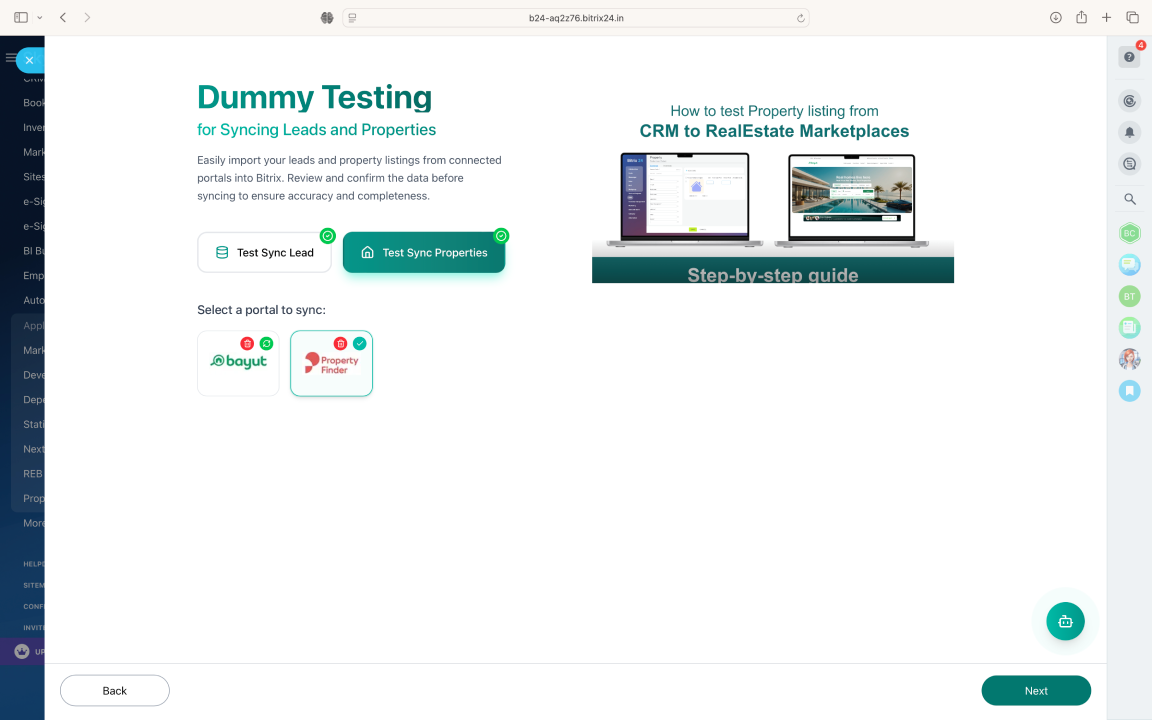Click the Back button
The image size is (1152, 720).
pyautogui.click(x=115, y=691)
